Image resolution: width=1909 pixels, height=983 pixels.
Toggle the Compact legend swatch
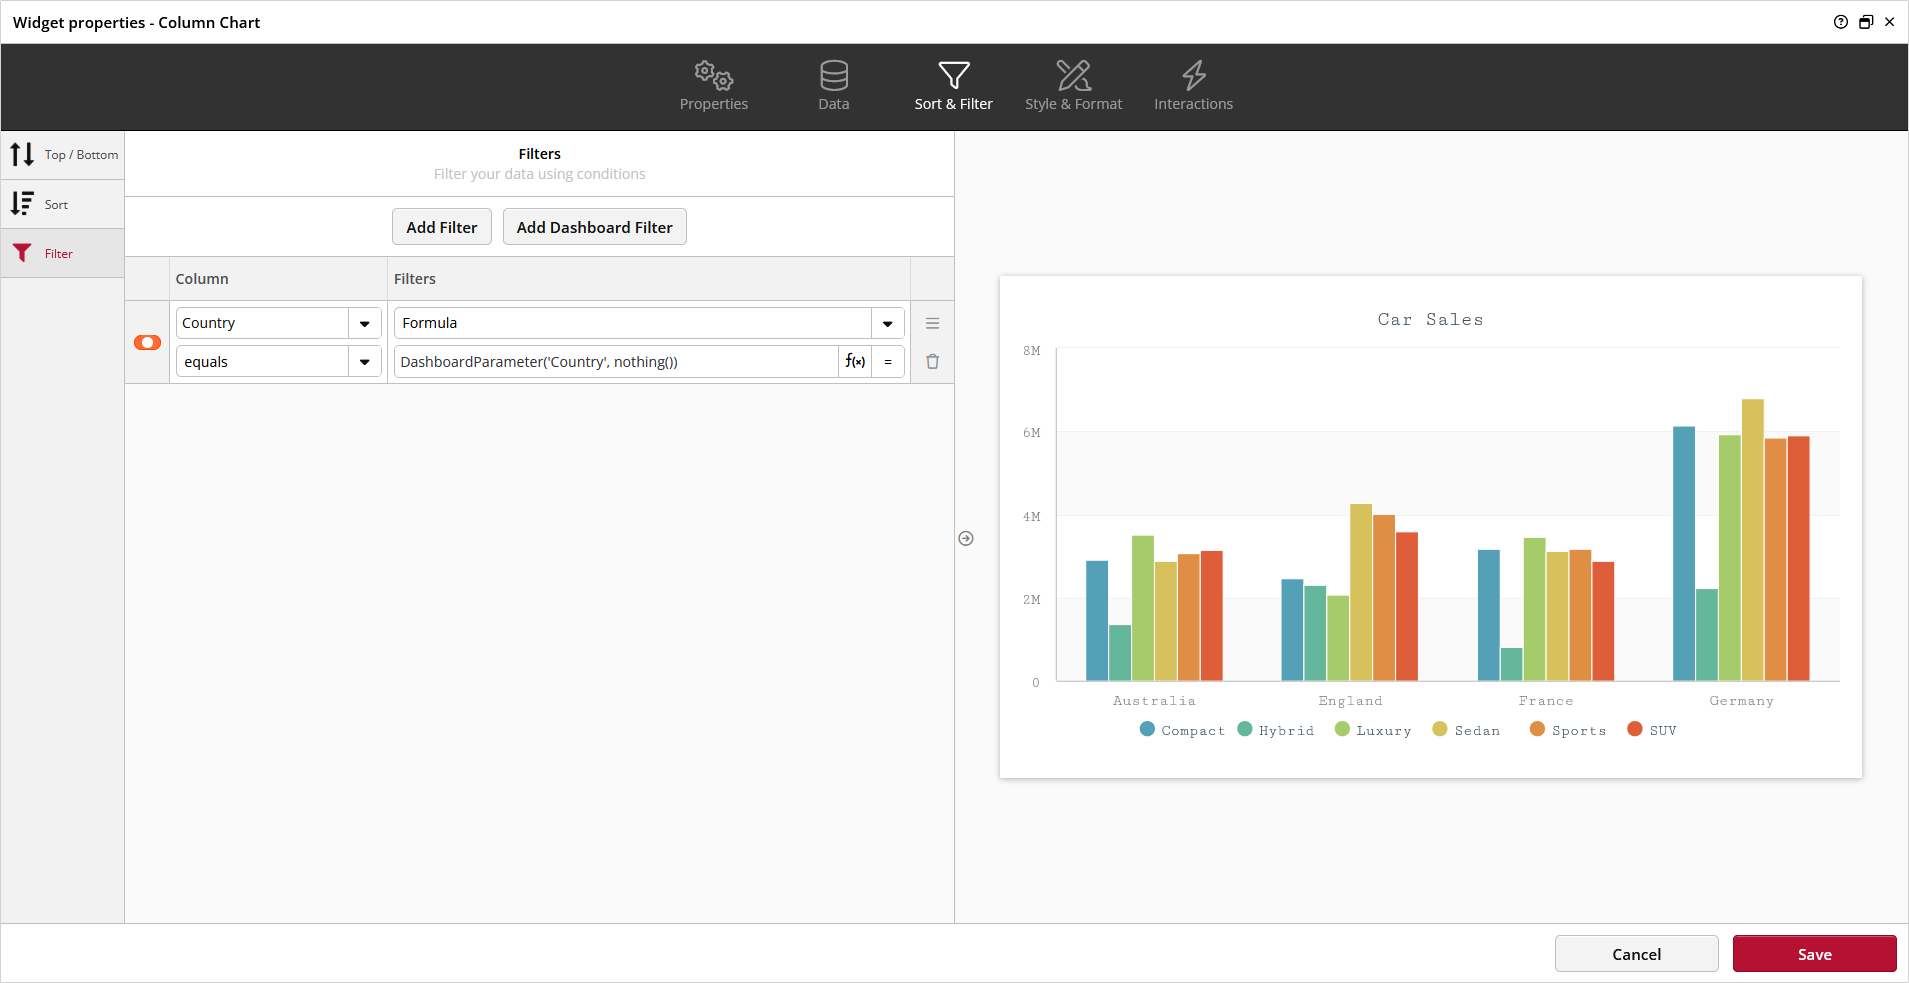tap(1147, 729)
